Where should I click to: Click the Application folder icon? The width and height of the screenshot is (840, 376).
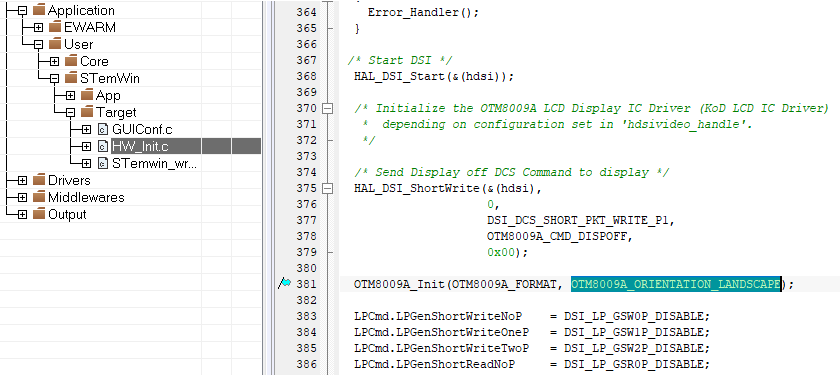[39, 11]
